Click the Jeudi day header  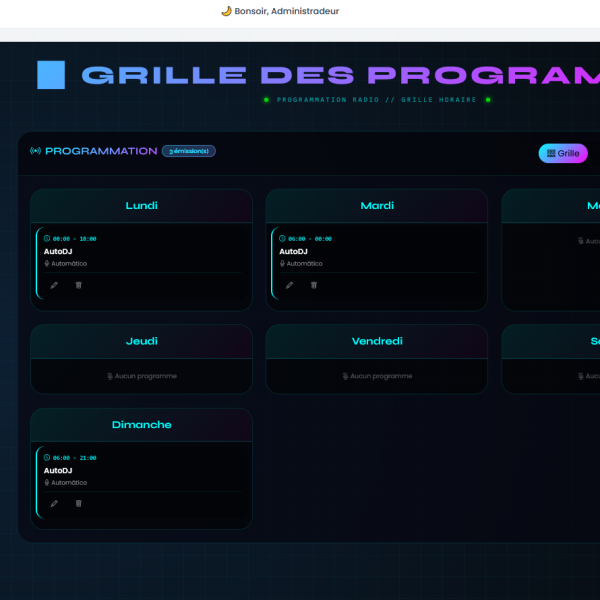[142, 341]
